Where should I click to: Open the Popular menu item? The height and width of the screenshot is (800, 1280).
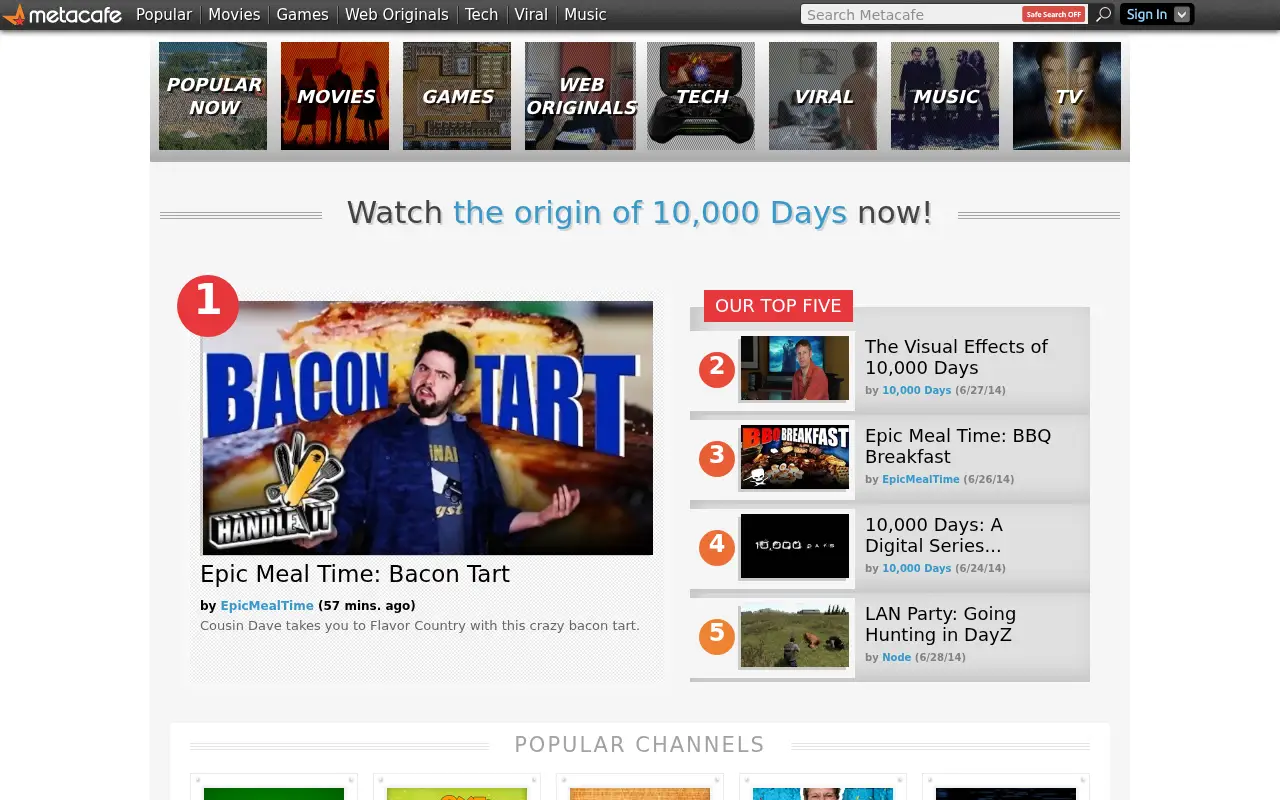tap(164, 14)
